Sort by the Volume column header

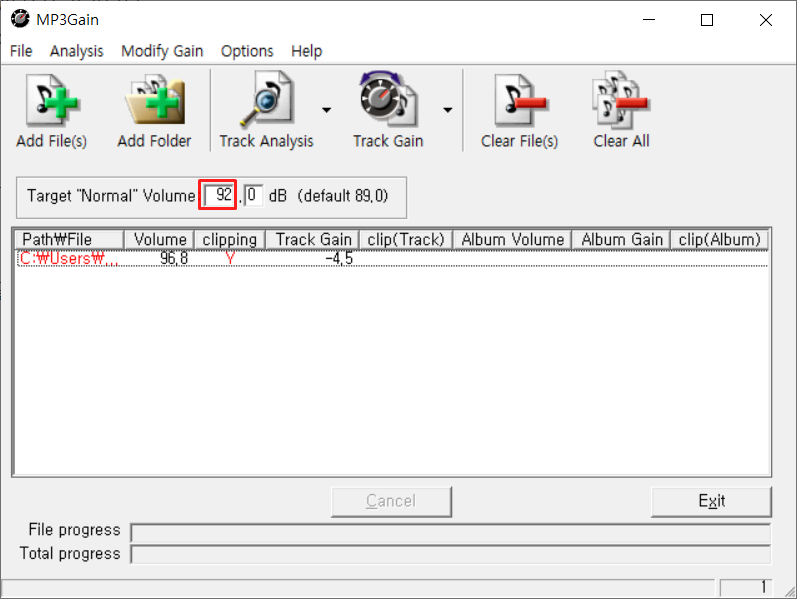160,239
